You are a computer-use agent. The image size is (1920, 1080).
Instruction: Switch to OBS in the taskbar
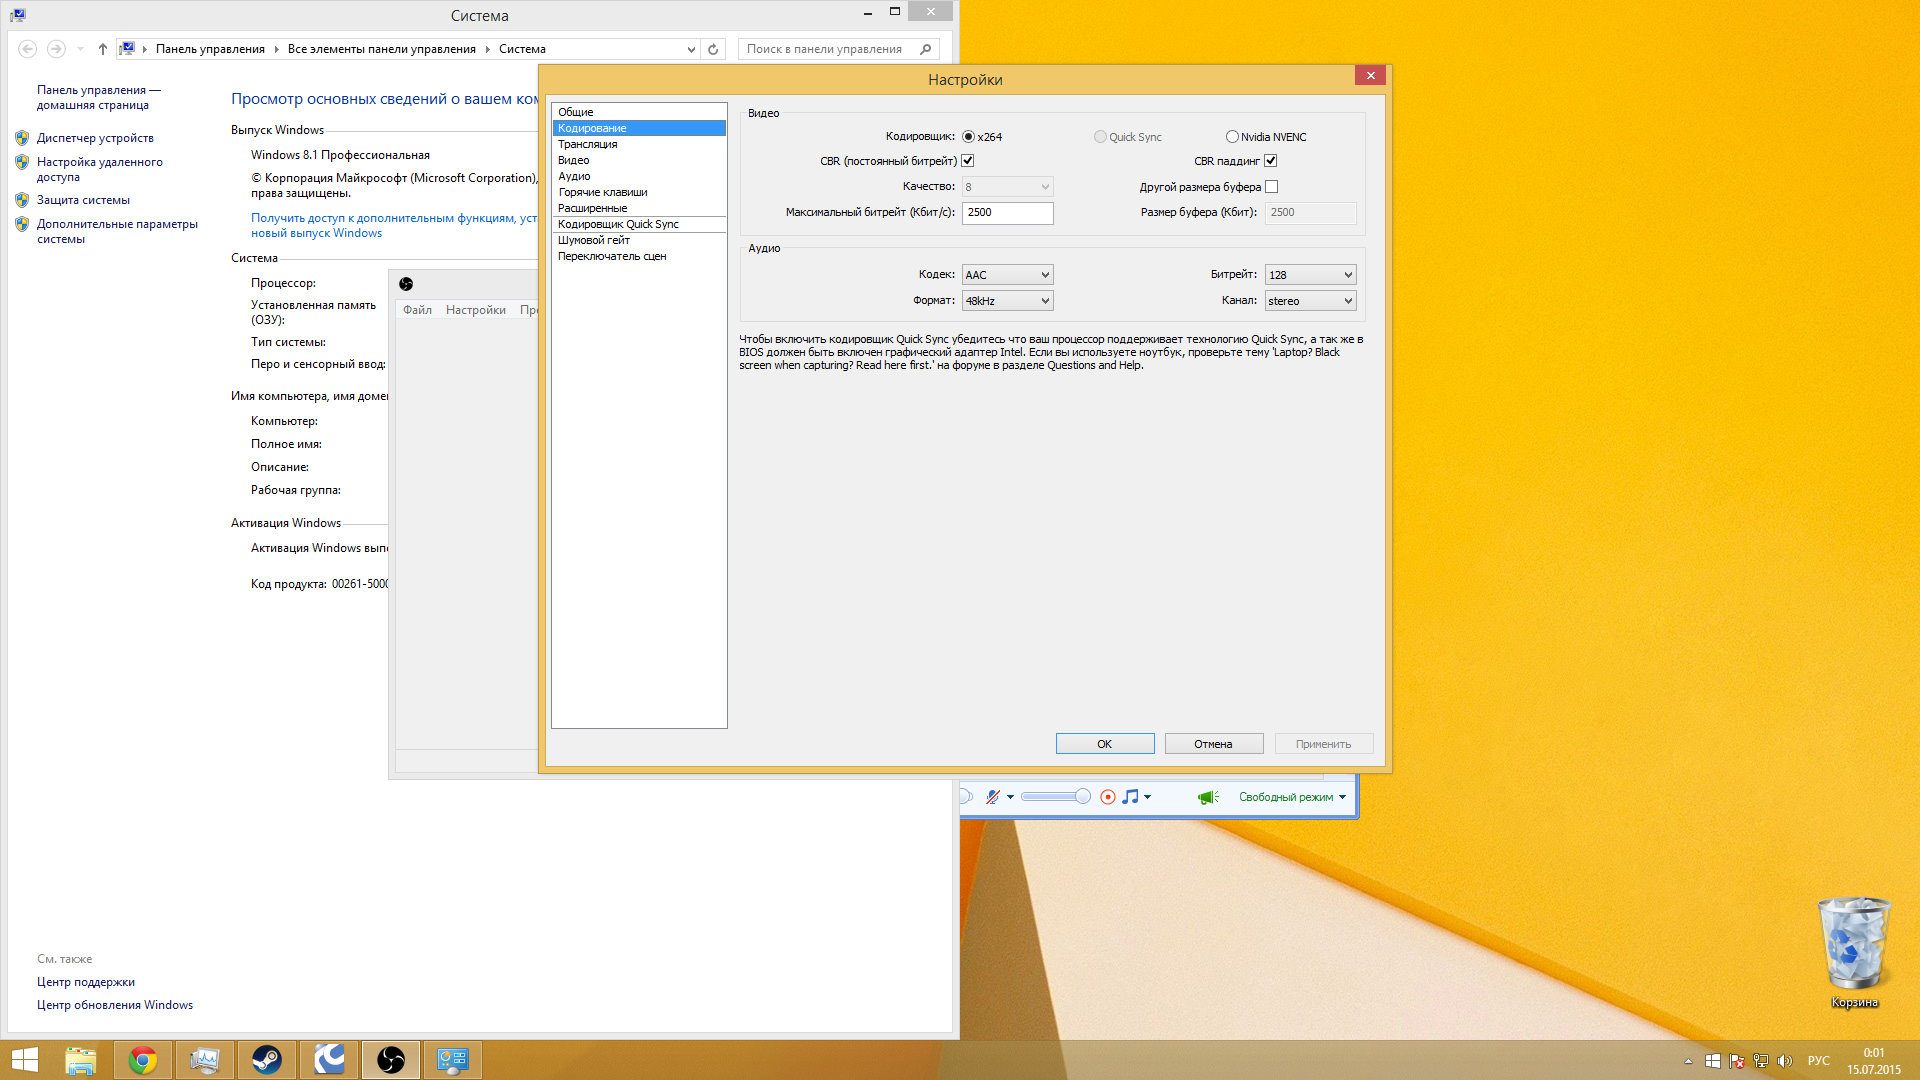click(391, 1060)
